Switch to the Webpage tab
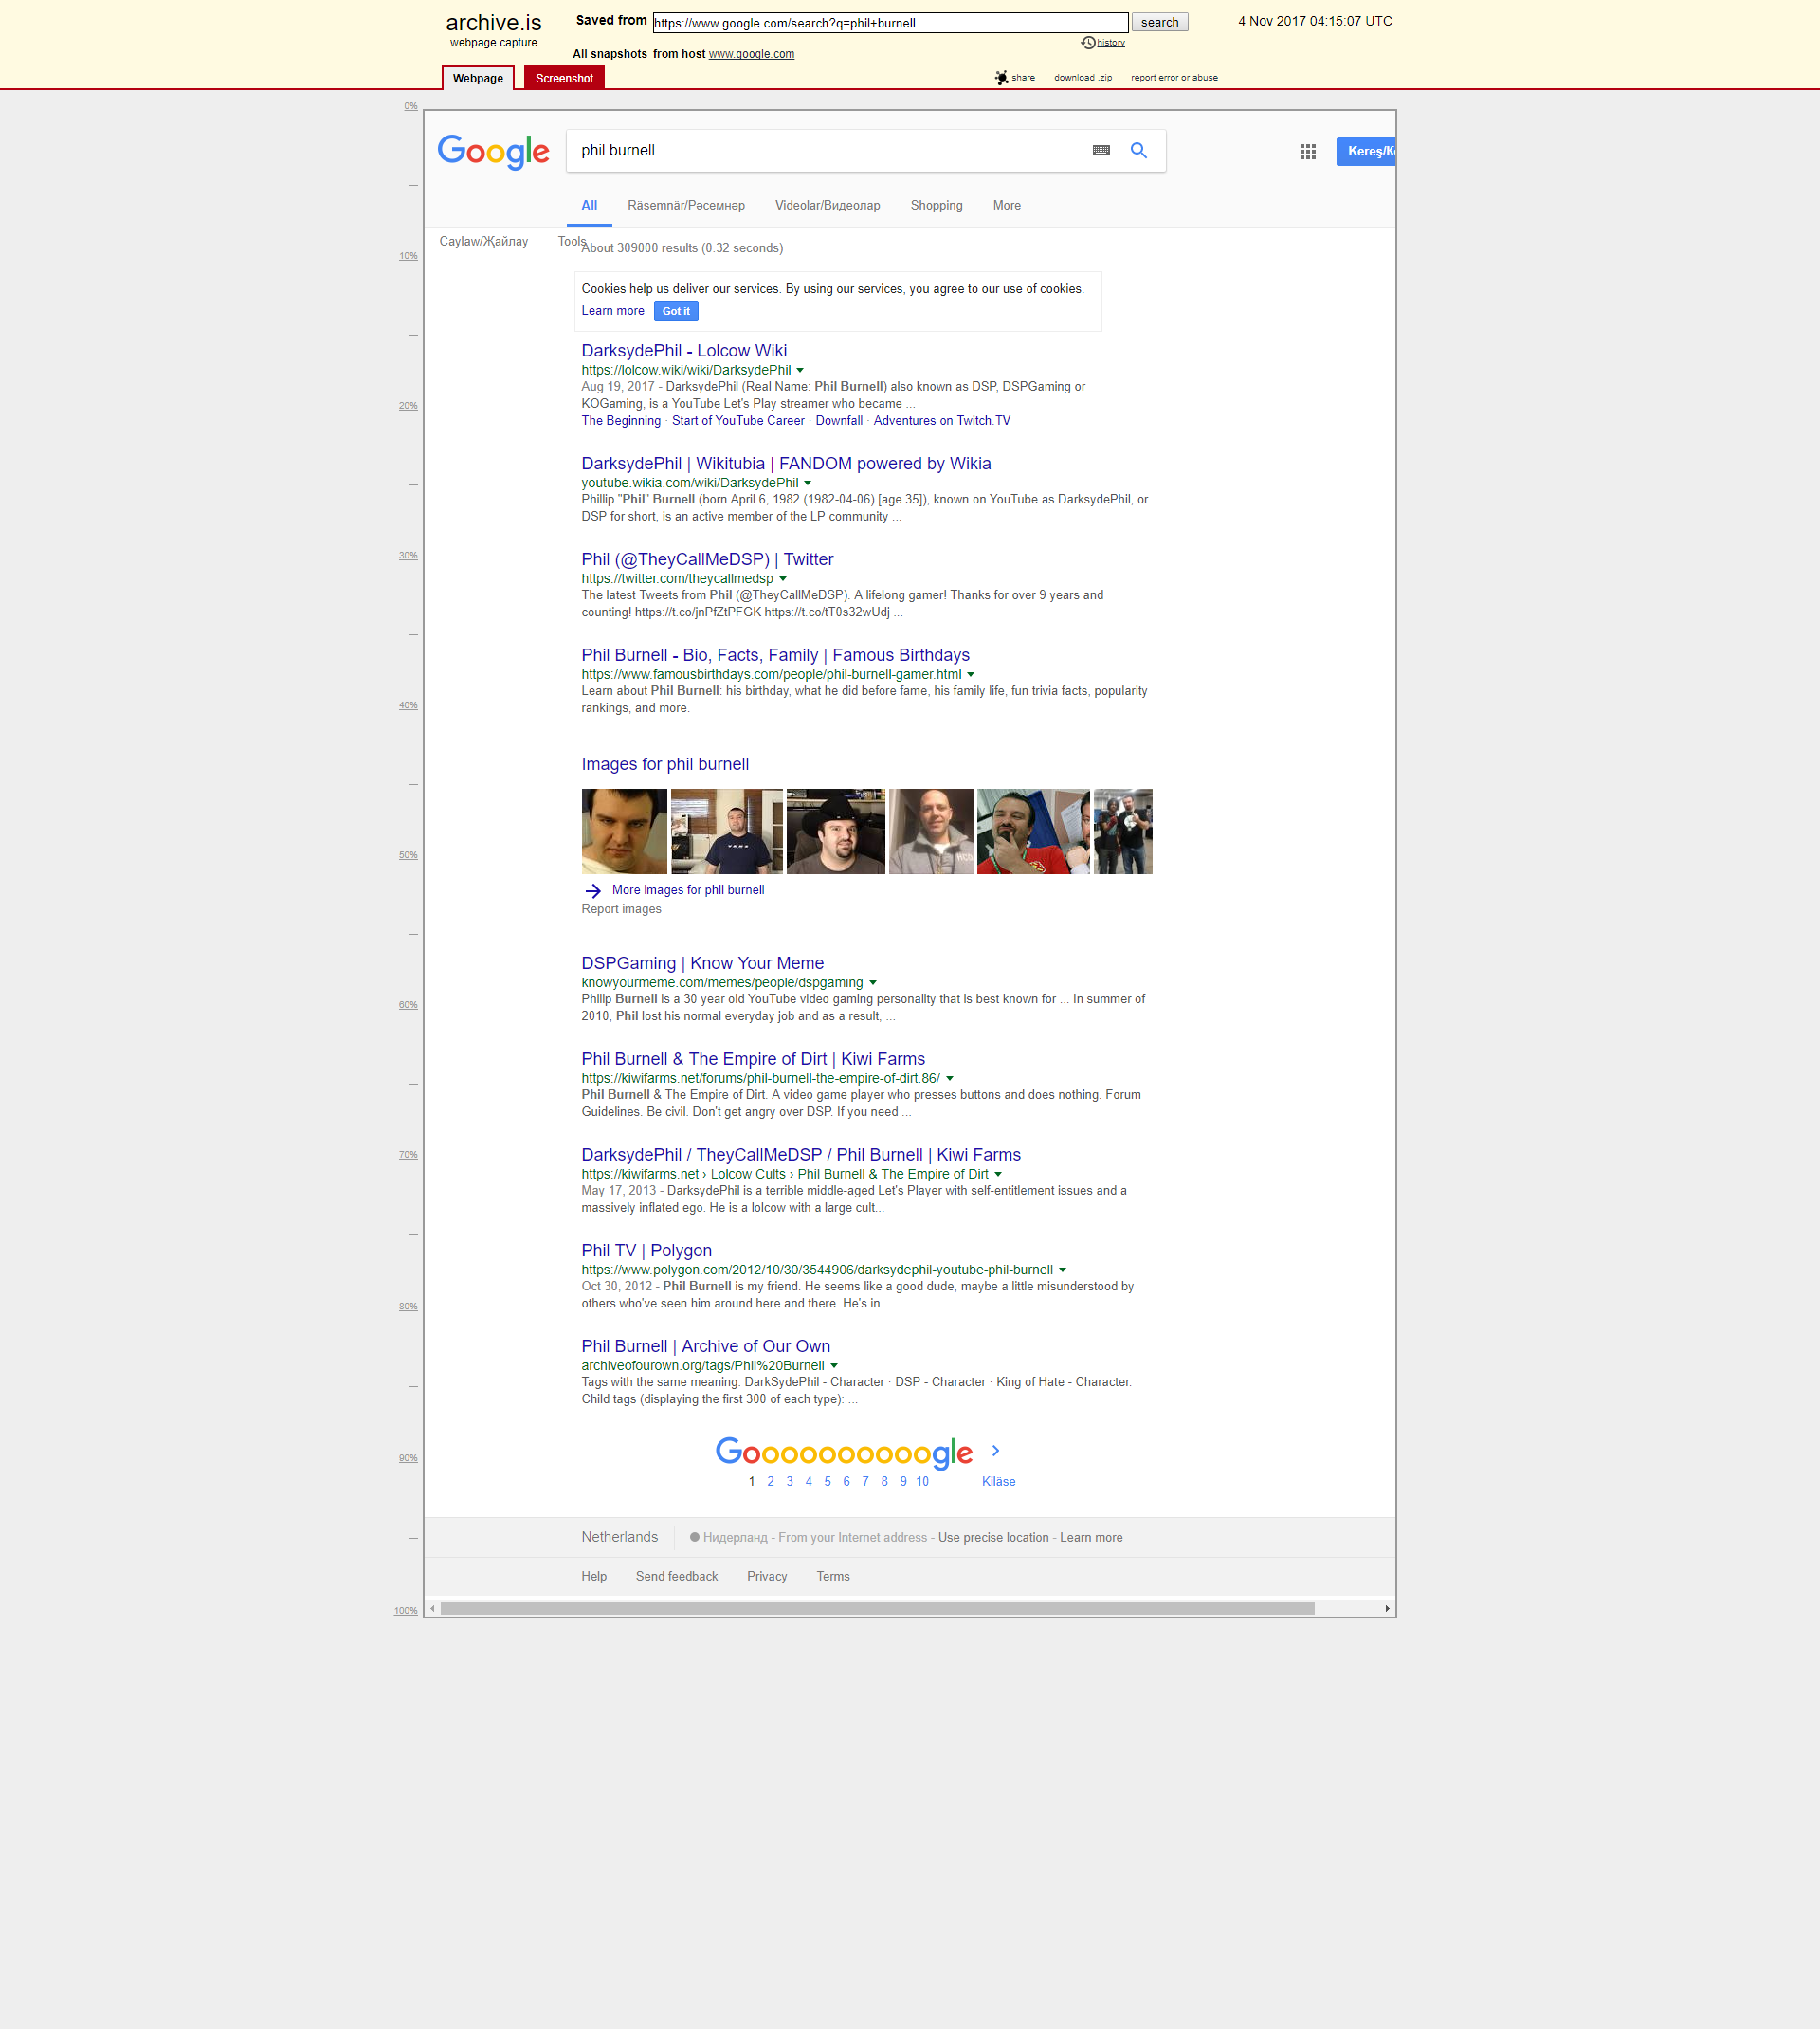Screen dimensions: 1820x2029 478,78
